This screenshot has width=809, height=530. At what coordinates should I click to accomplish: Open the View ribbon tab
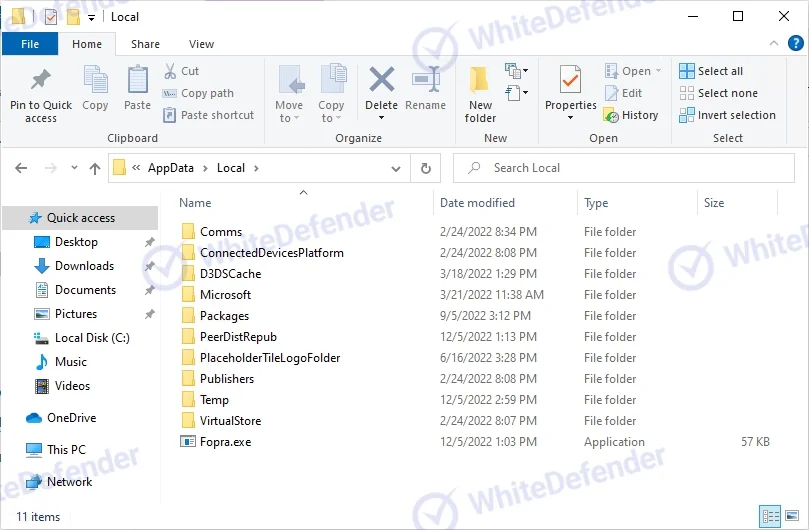[201, 44]
